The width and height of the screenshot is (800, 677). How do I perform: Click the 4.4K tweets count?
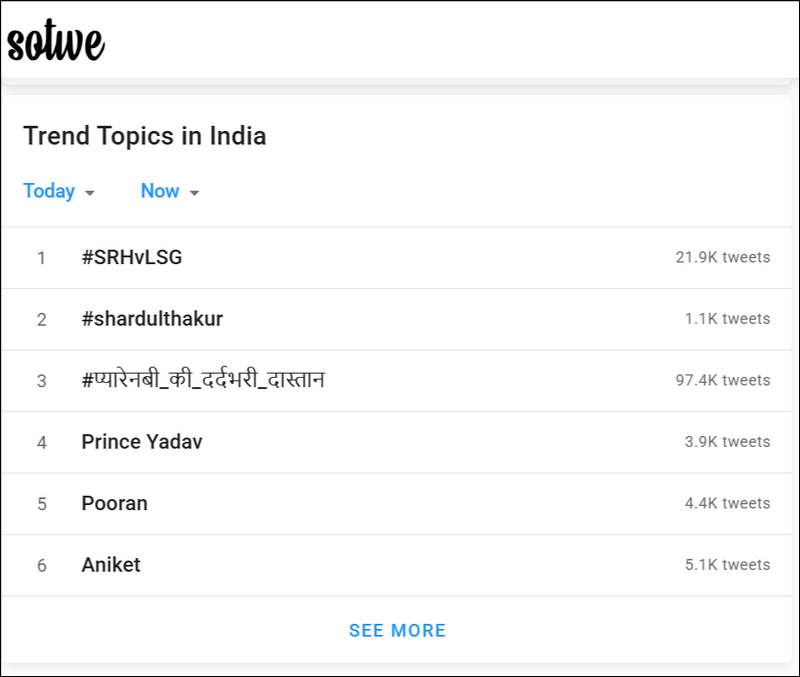[x=728, y=504]
